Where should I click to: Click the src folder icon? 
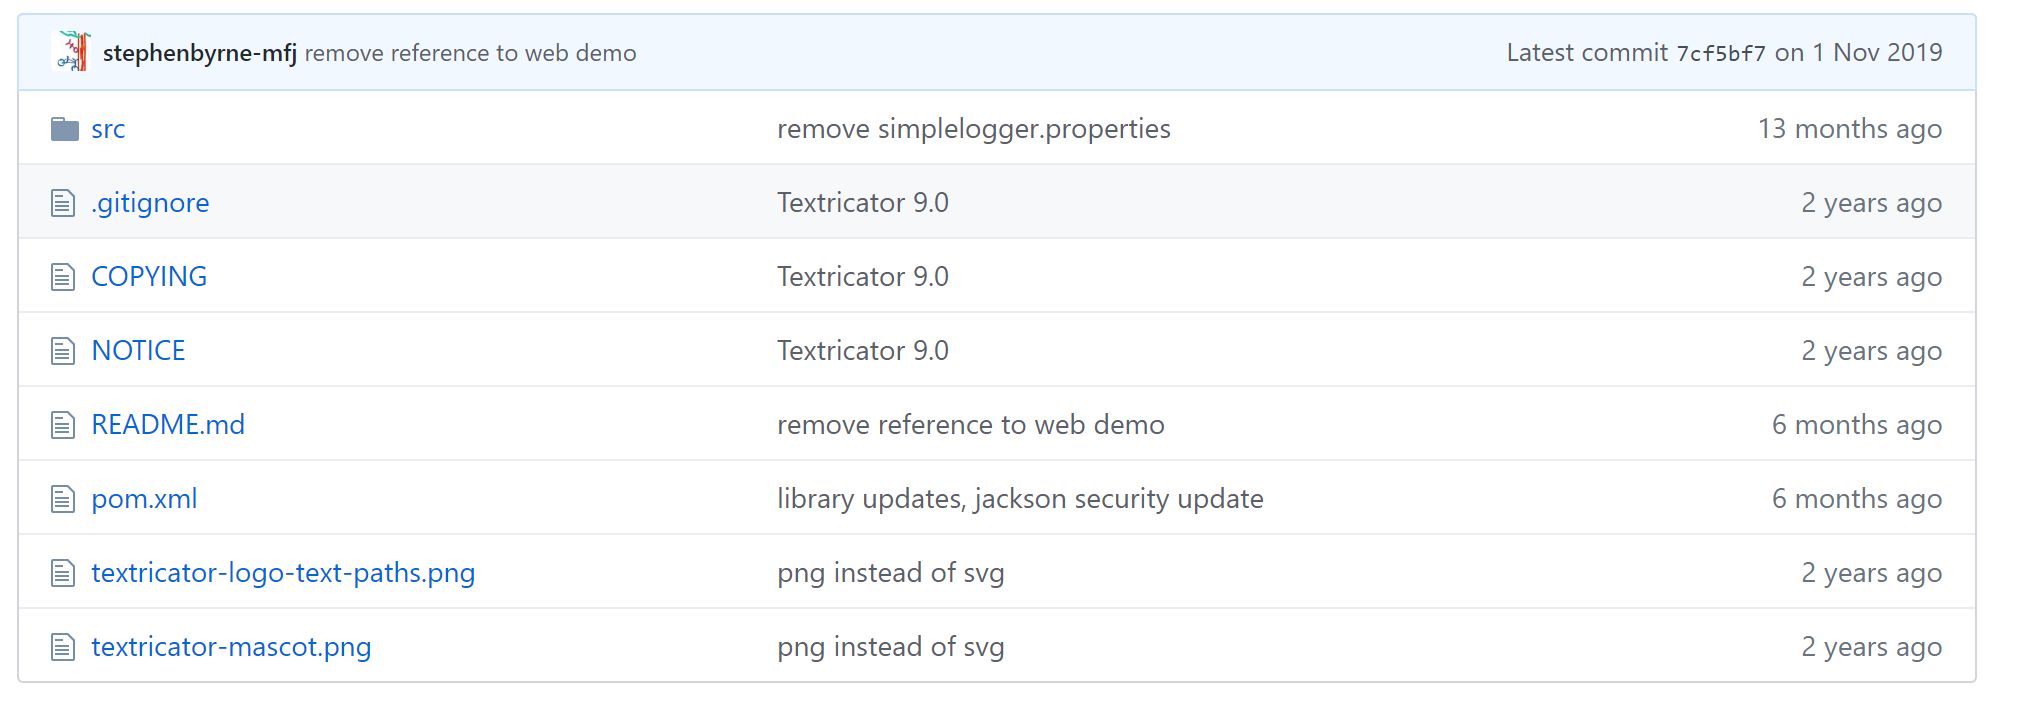click(64, 128)
